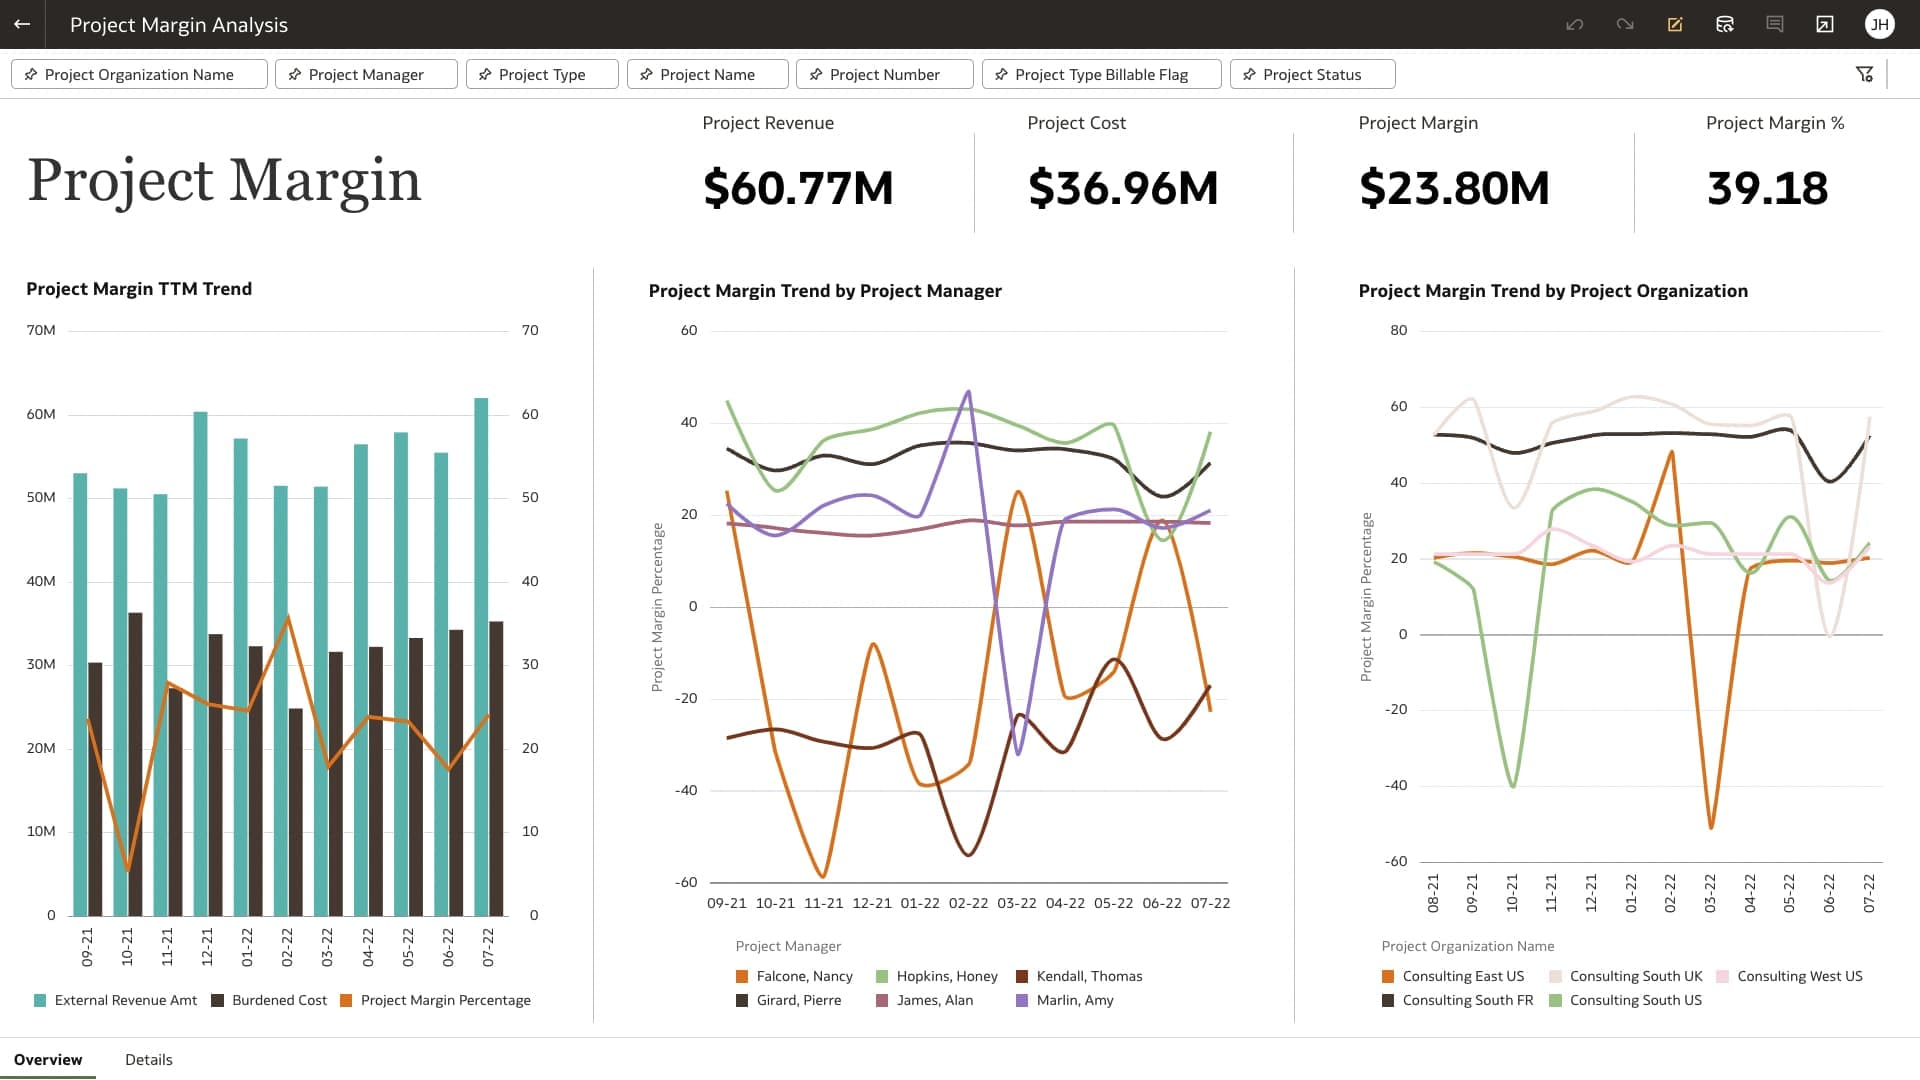Click the back arrow in the header
Viewport: 1920px width, 1080px height.
[x=22, y=24]
